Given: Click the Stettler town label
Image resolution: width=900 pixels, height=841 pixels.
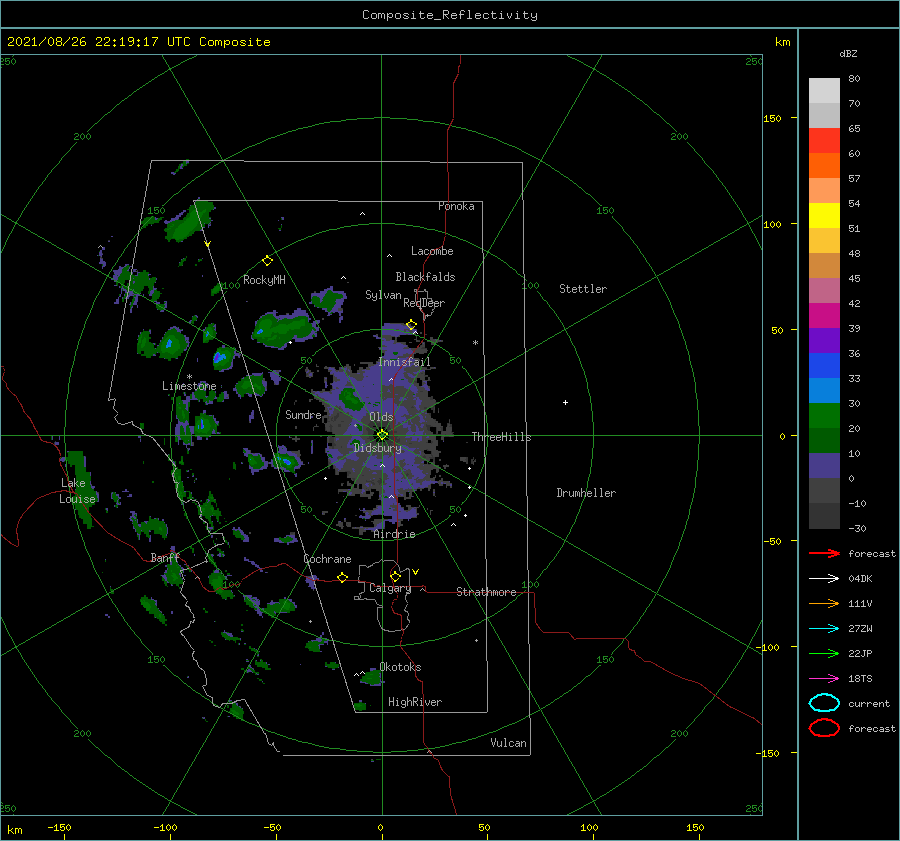Looking at the screenshot, I should point(583,289).
